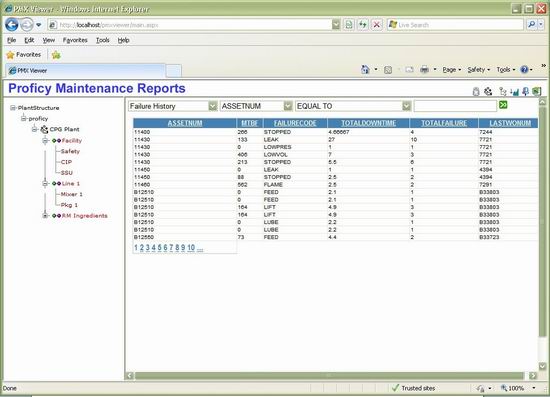Click the Print icon in command bar
This screenshot has height=397, width=550.
(x=424, y=69)
